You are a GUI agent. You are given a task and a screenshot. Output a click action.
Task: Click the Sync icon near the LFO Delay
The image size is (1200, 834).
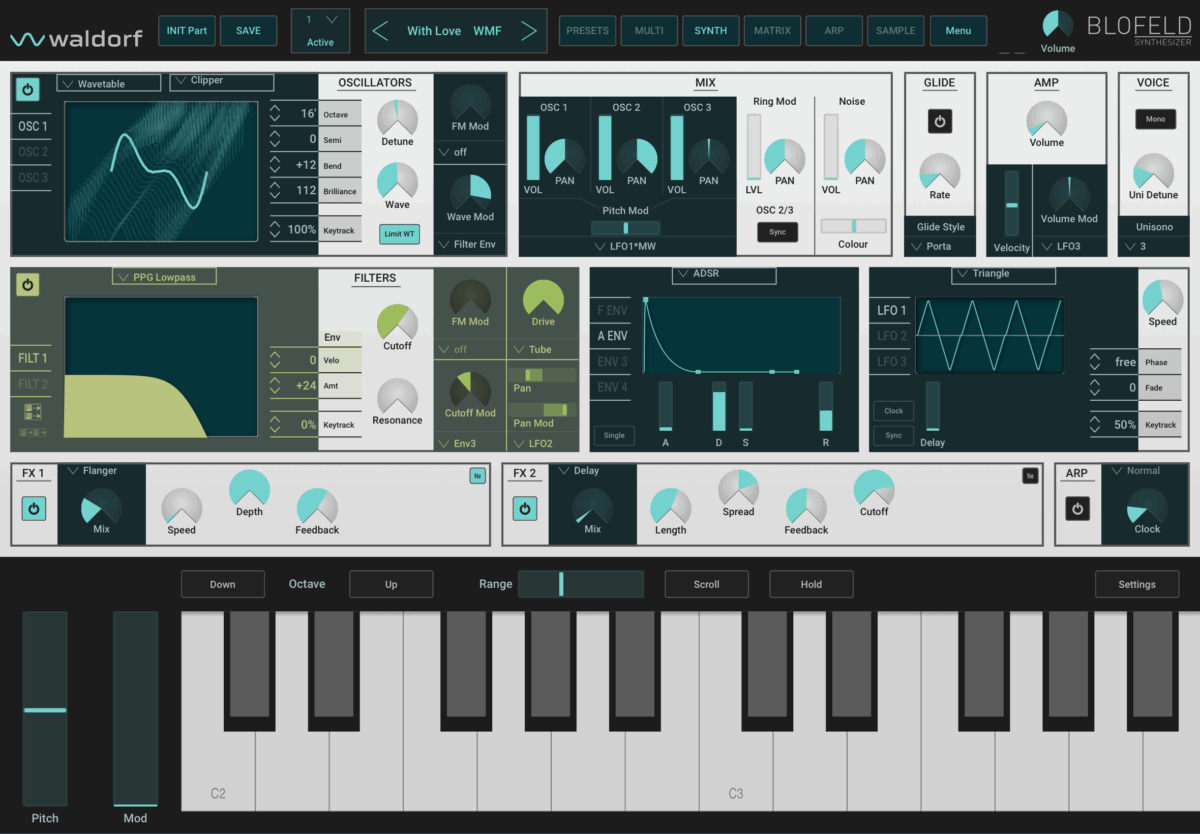[x=893, y=435]
